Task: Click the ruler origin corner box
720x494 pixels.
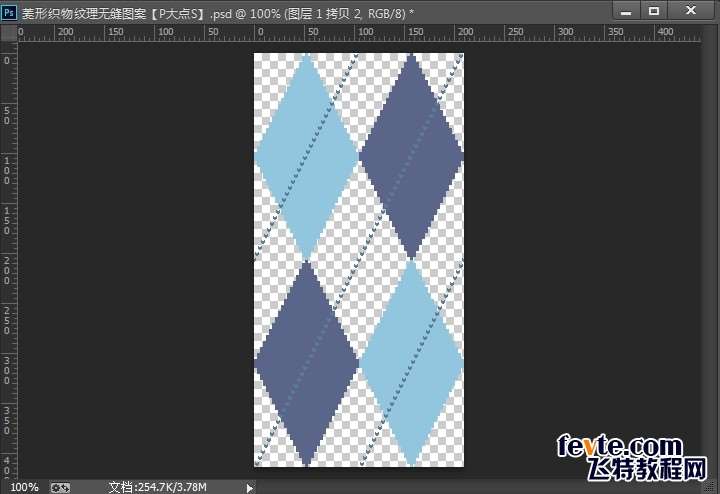Action: tap(8, 32)
